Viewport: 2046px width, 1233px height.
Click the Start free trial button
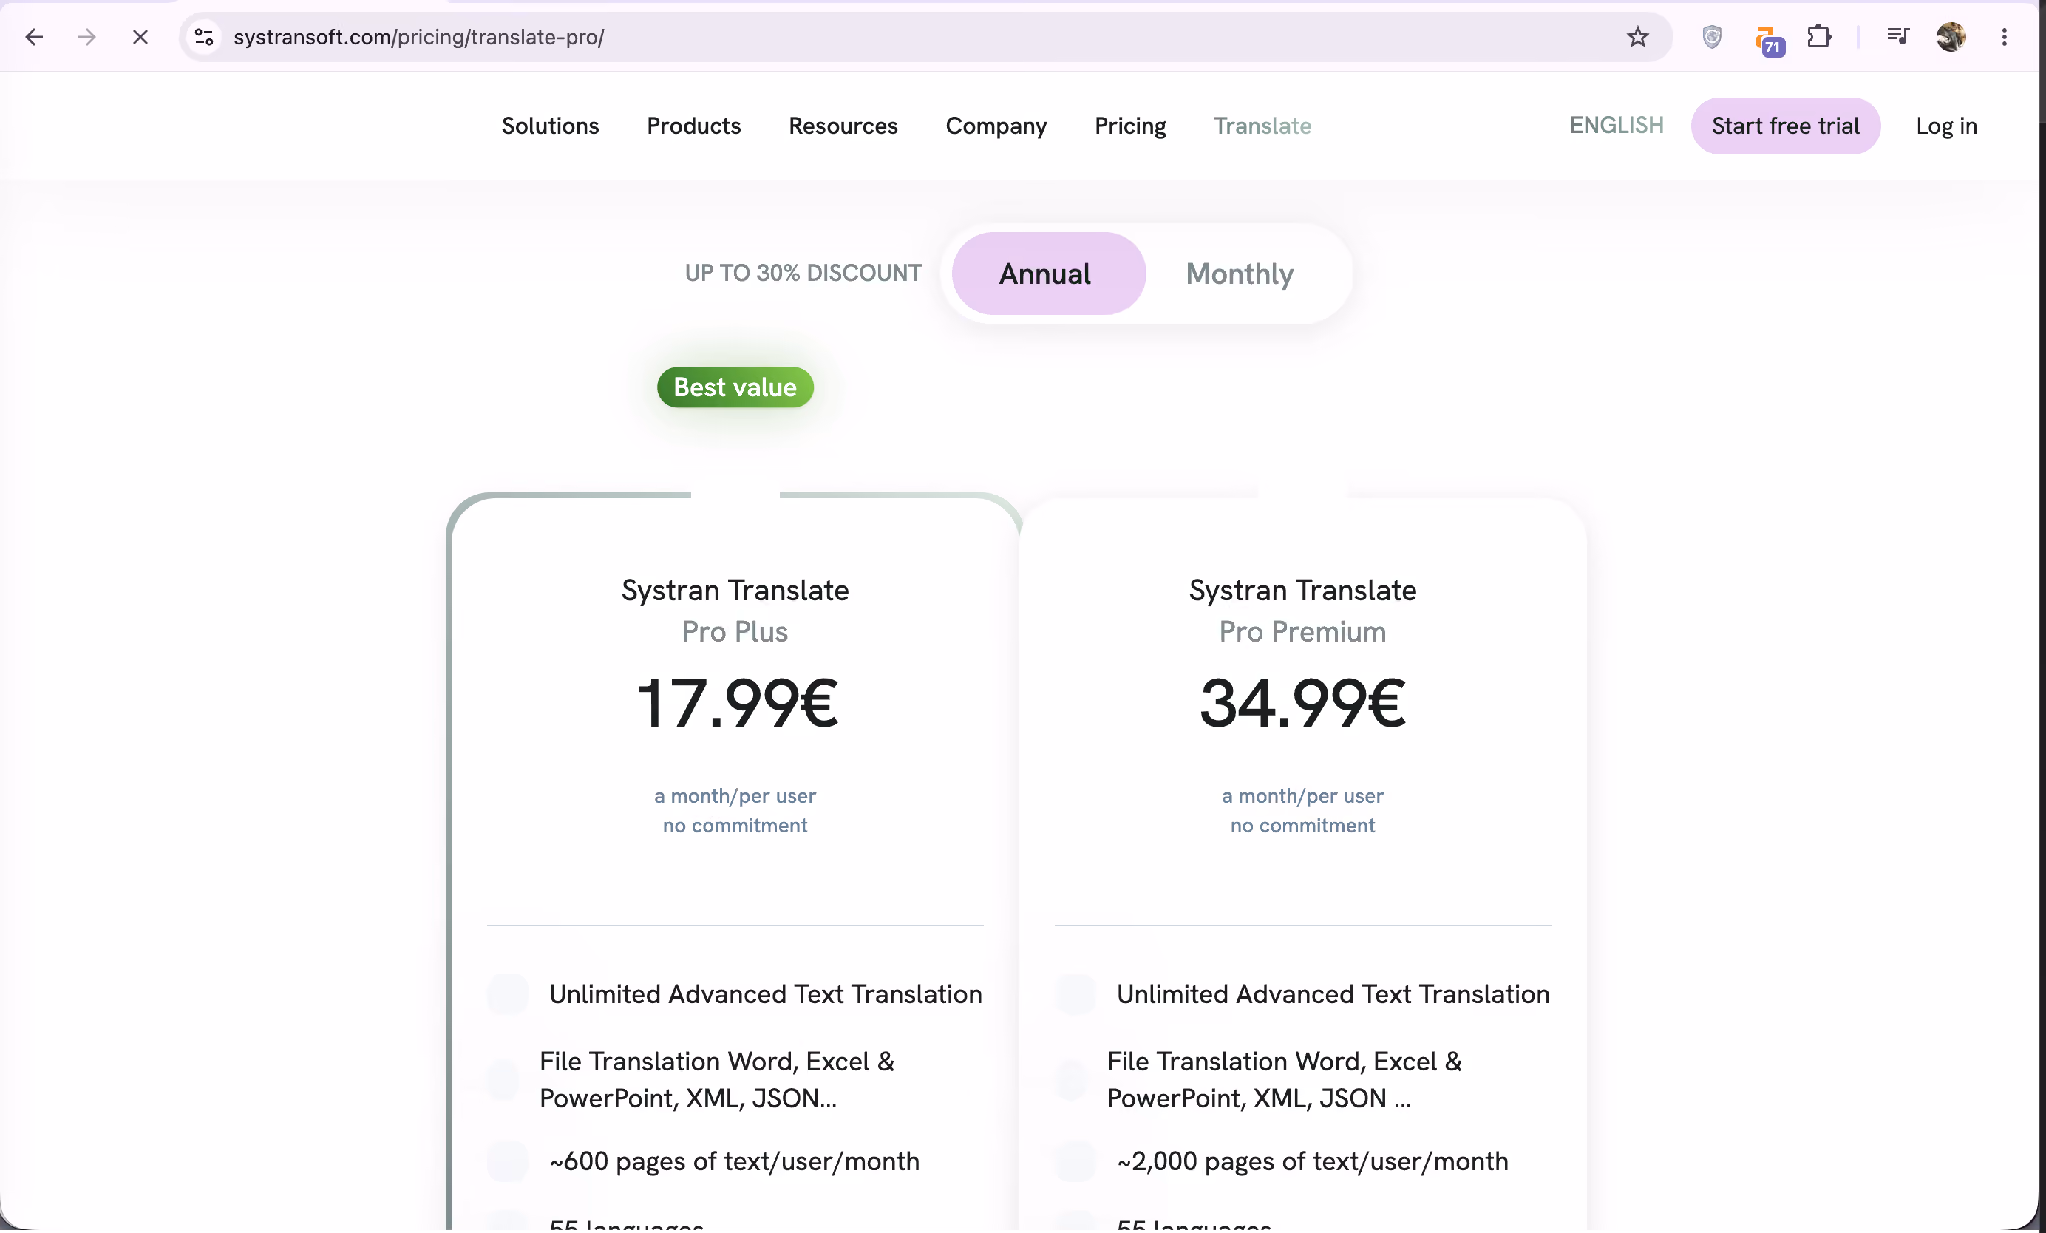click(1785, 126)
